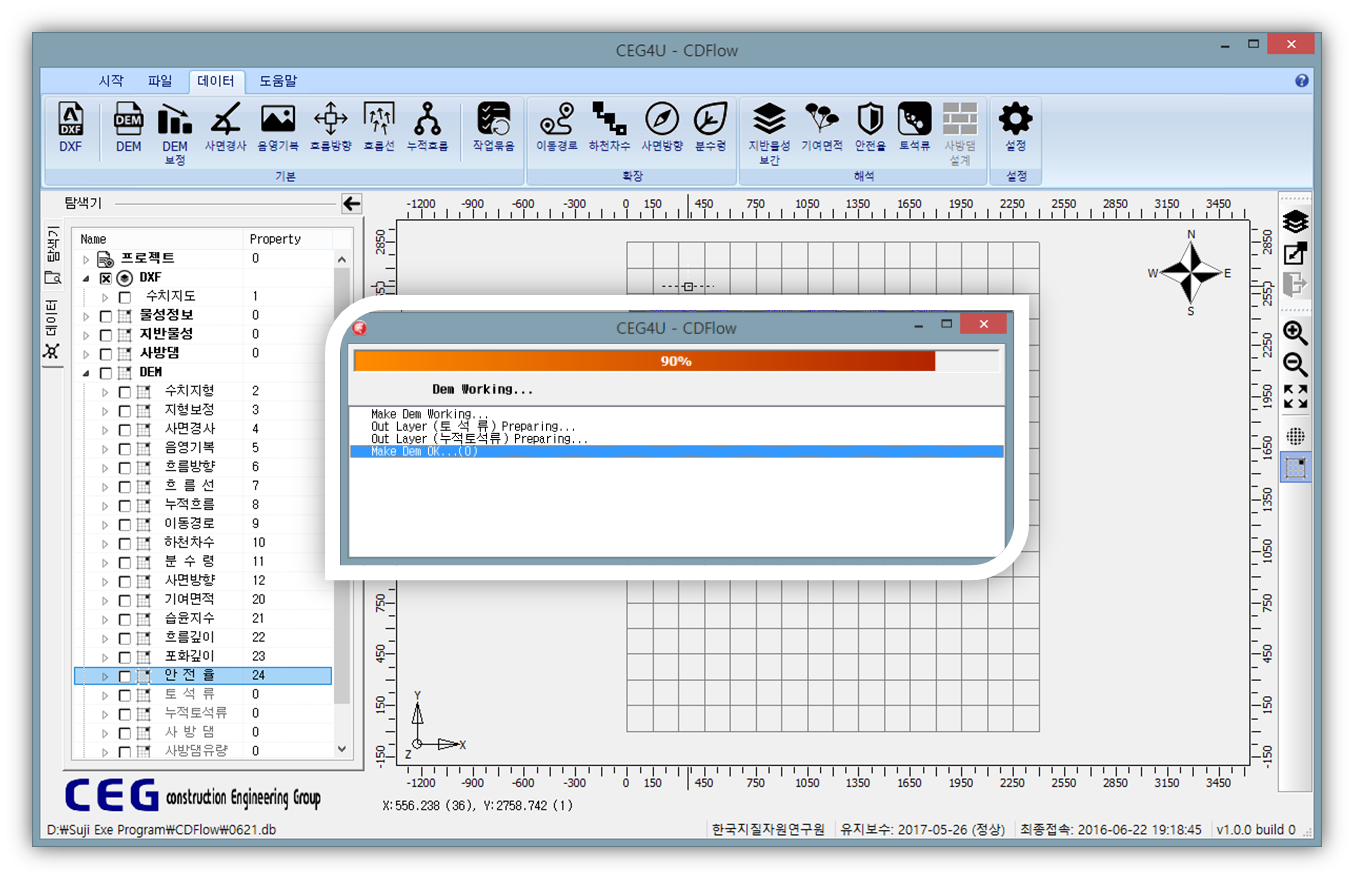Select the 안전율 safety factor shield icon

pyautogui.click(x=871, y=119)
